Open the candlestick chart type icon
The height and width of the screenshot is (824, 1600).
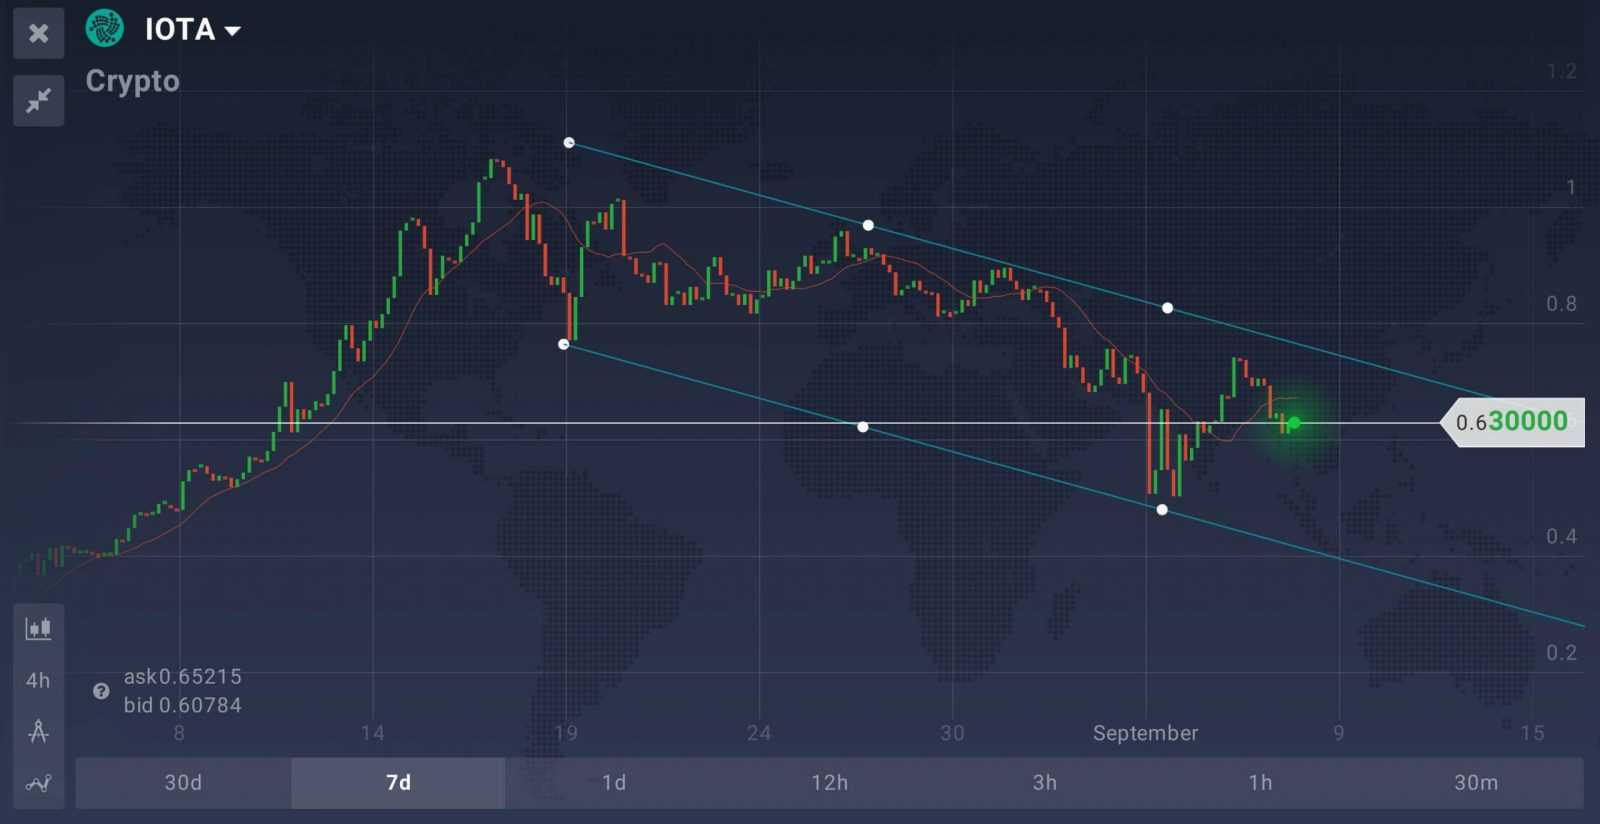click(x=38, y=628)
